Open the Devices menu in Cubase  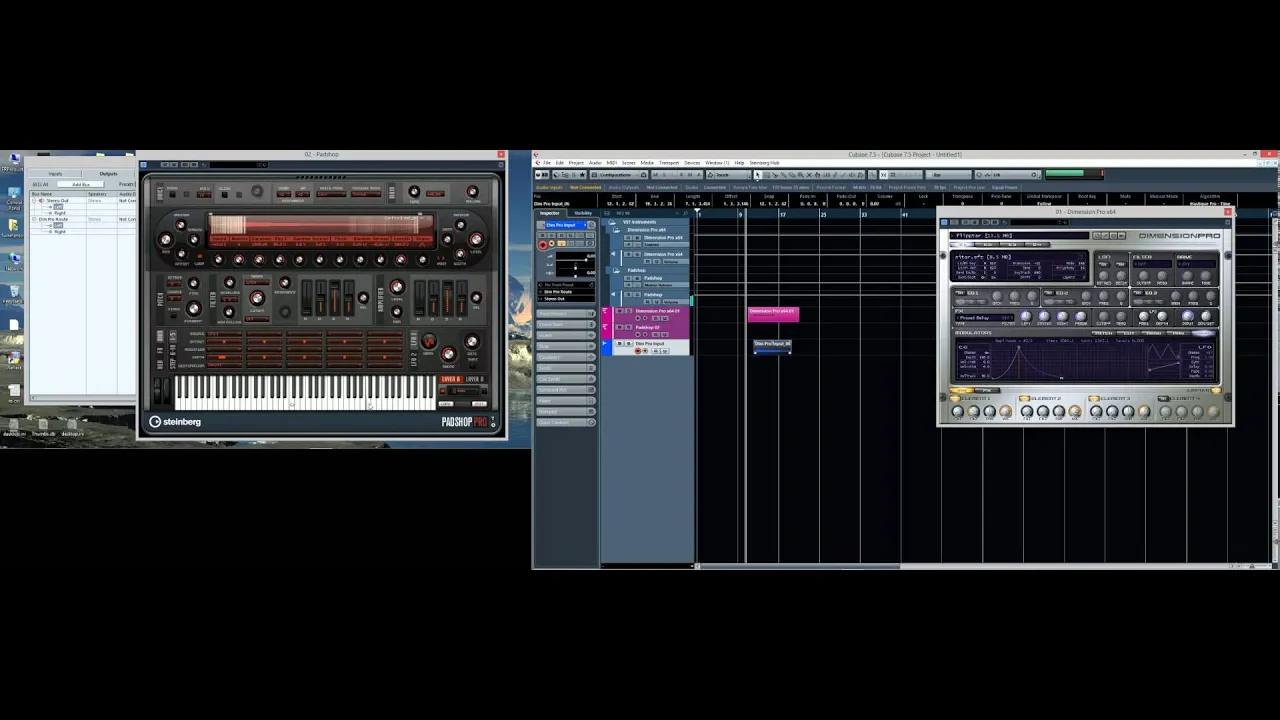(692, 163)
